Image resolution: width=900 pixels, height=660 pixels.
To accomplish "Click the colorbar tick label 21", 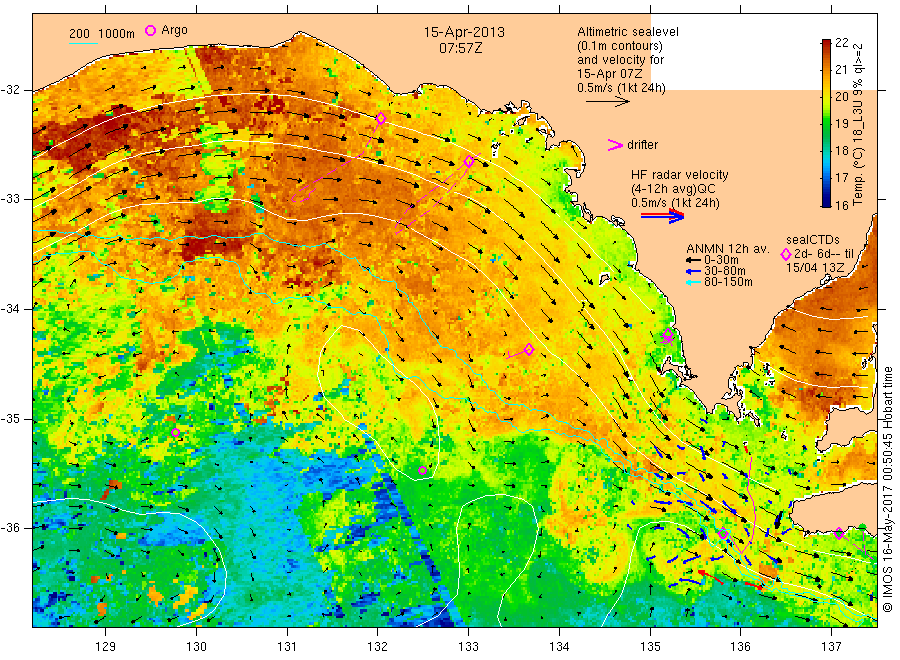I will [841, 69].
